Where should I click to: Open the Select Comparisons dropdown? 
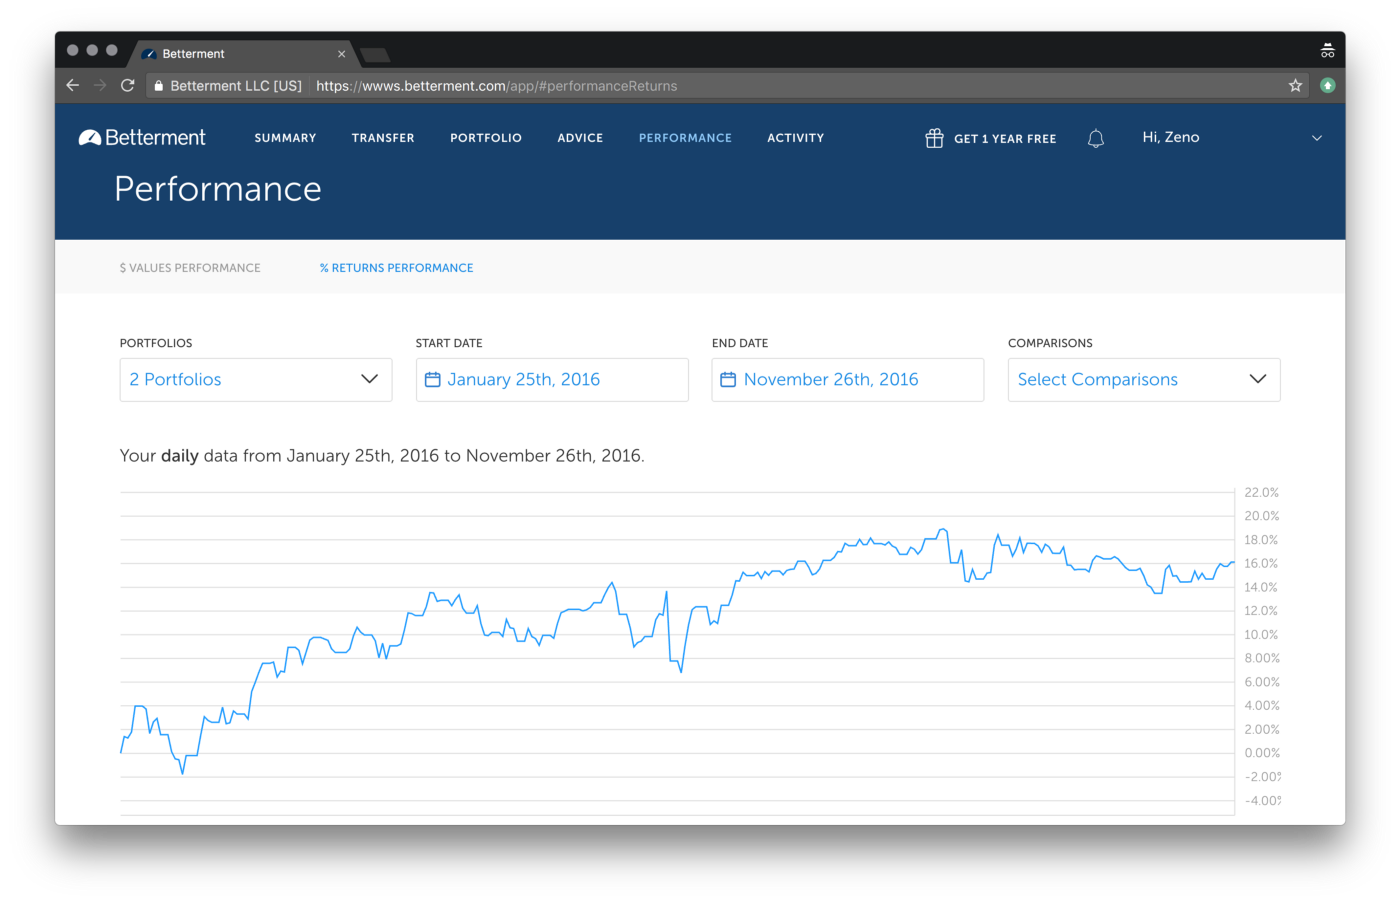1143,379
